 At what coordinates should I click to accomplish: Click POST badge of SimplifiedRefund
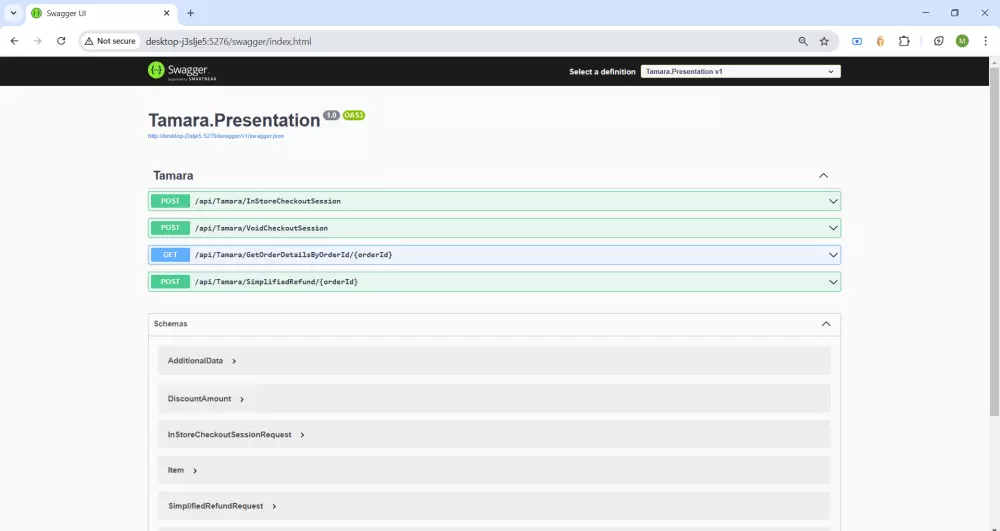[170, 281]
